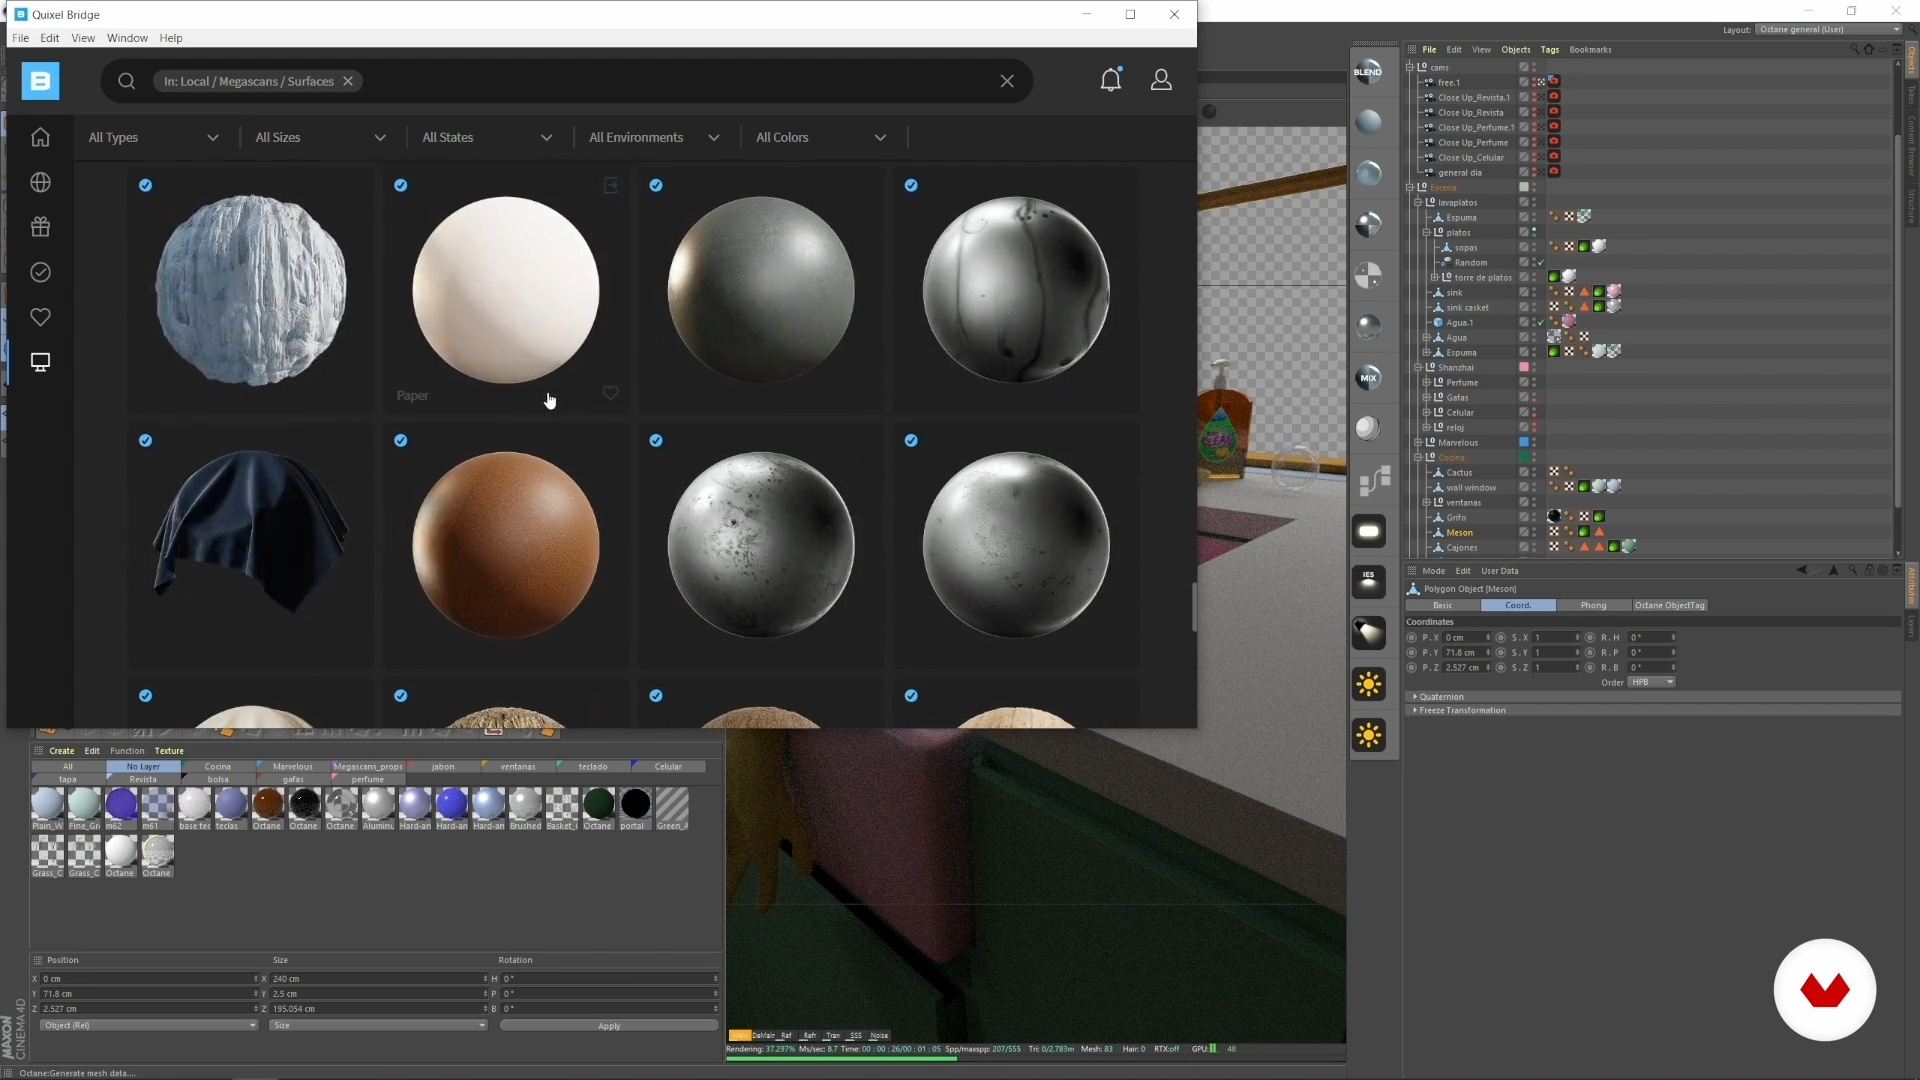Click home icon in Object Manager header
1920x1080 pixels.
pos(1868,49)
